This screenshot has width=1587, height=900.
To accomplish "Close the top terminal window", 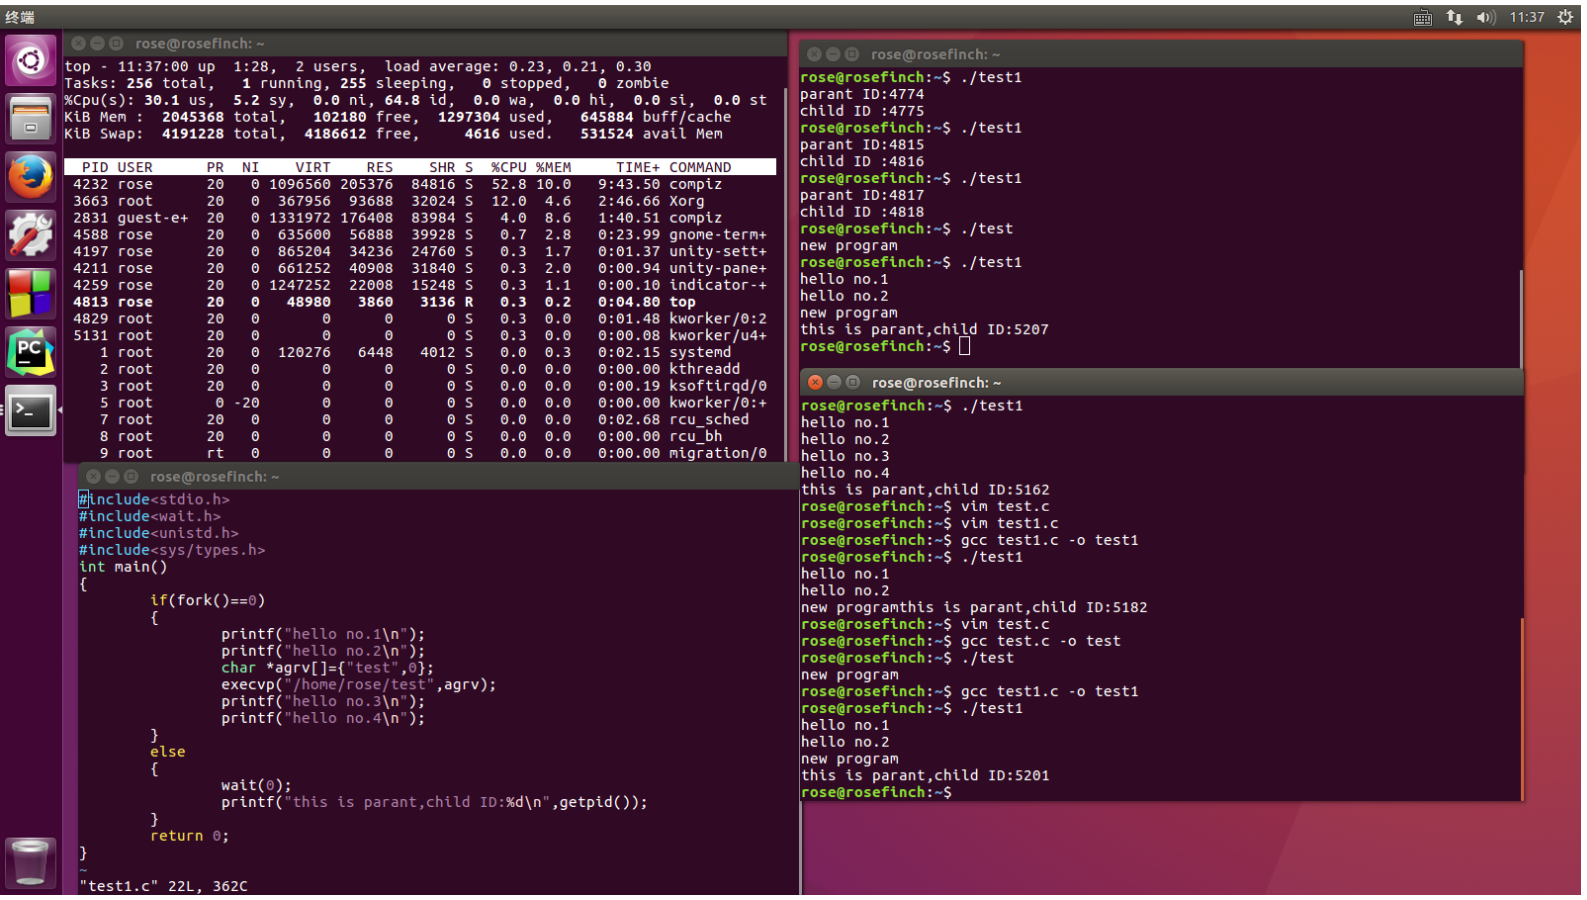I will 78,44.
